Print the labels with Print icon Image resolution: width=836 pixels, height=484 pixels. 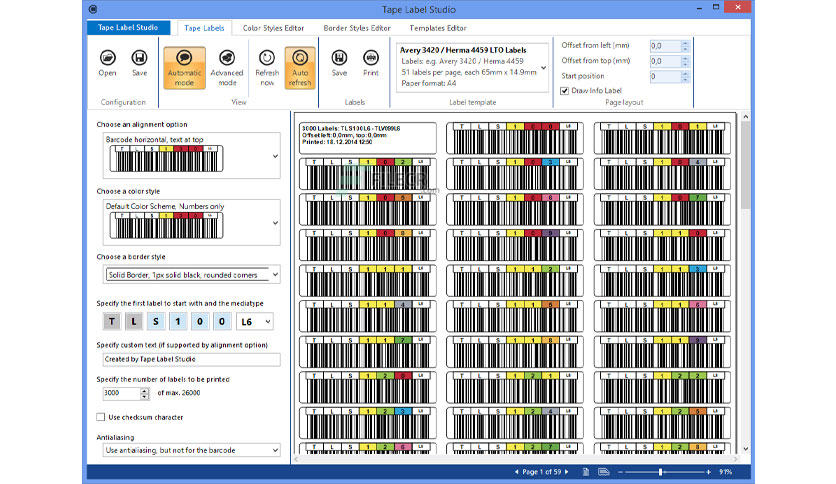(x=371, y=63)
